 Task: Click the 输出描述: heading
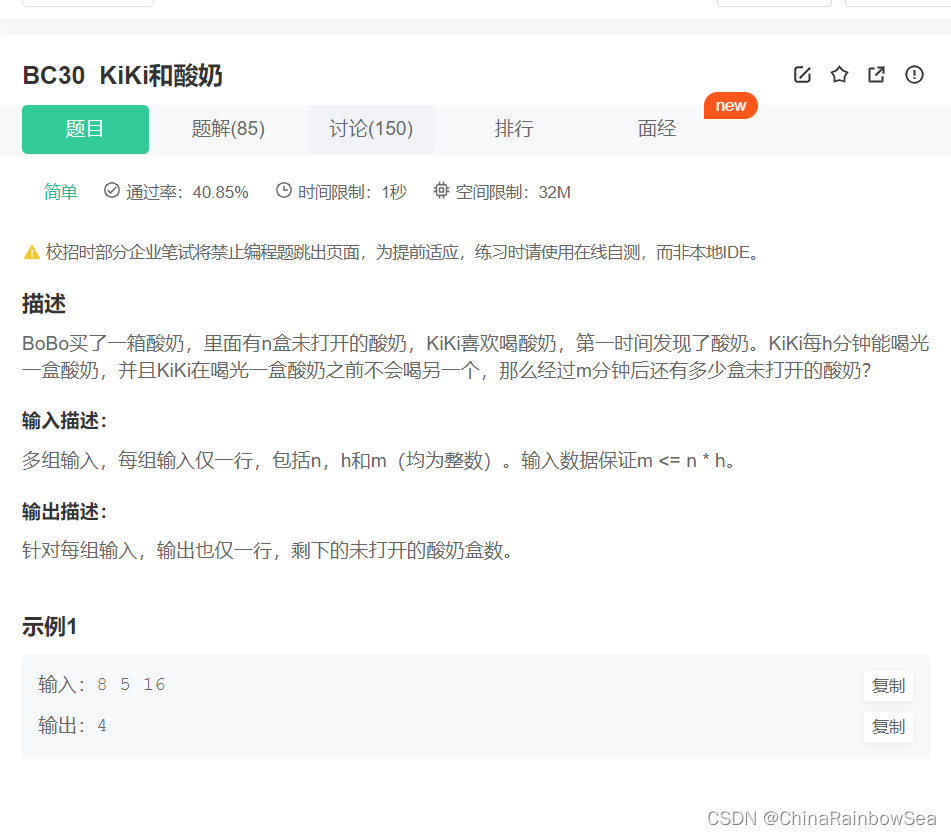(x=64, y=511)
